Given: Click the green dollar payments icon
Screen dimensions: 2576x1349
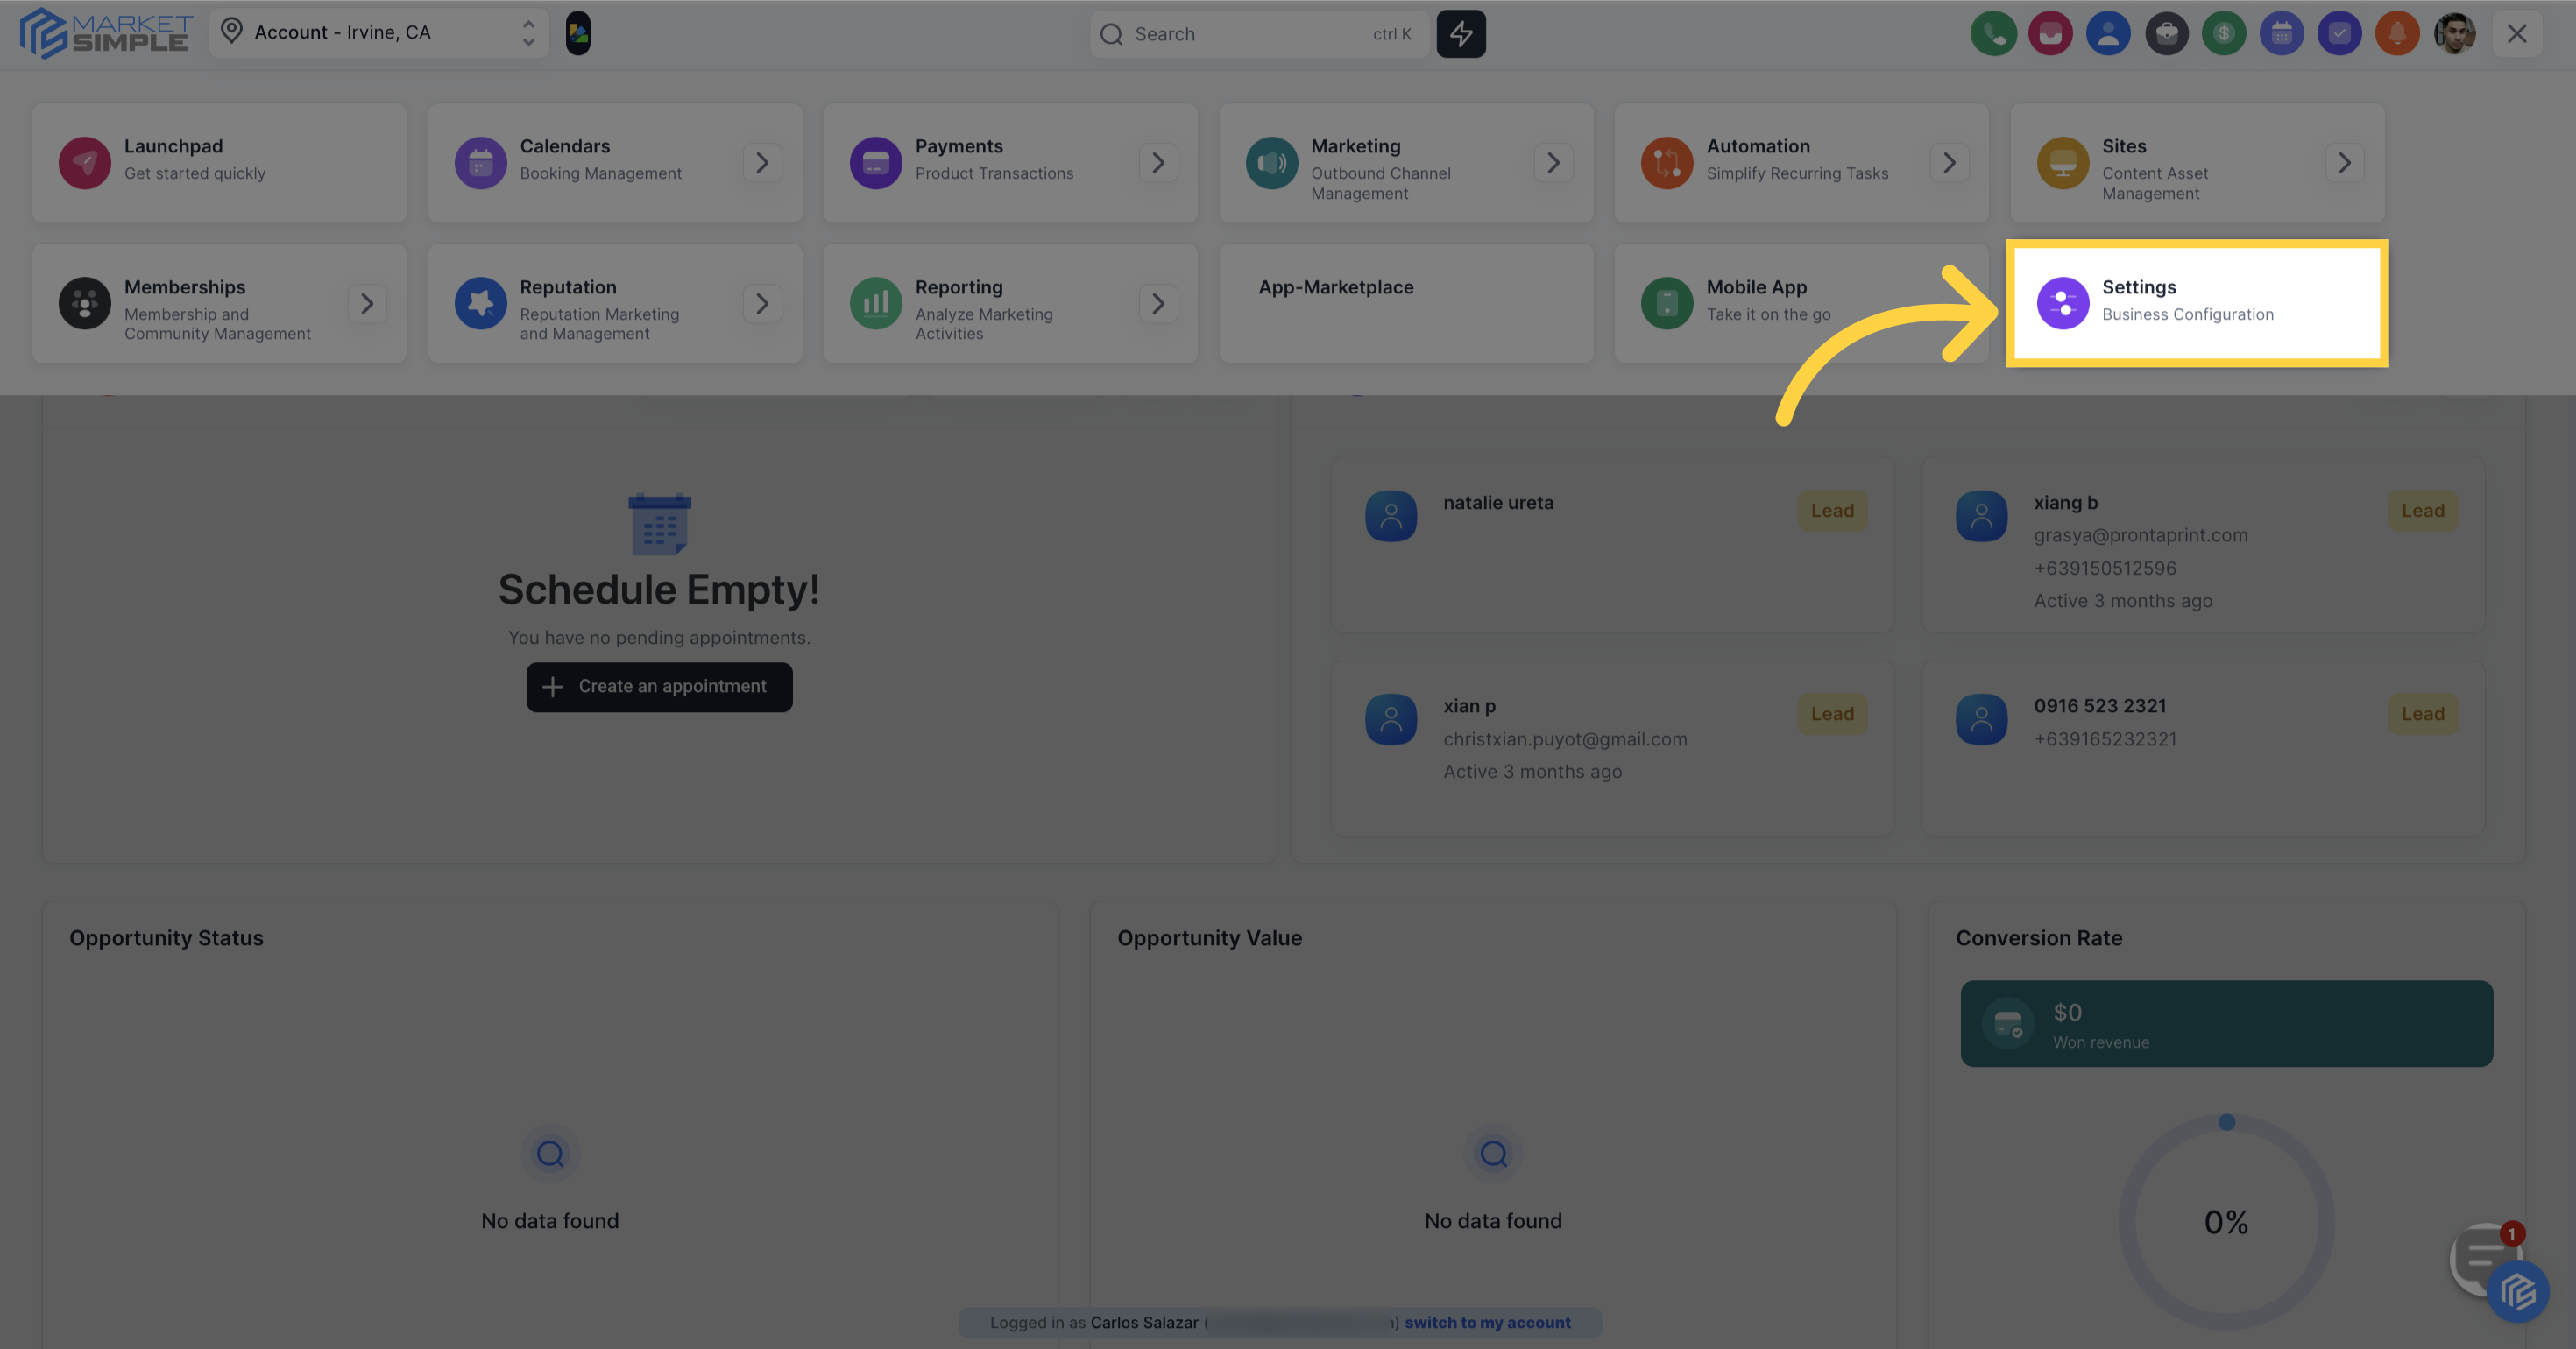Looking at the screenshot, I should [2223, 34].
